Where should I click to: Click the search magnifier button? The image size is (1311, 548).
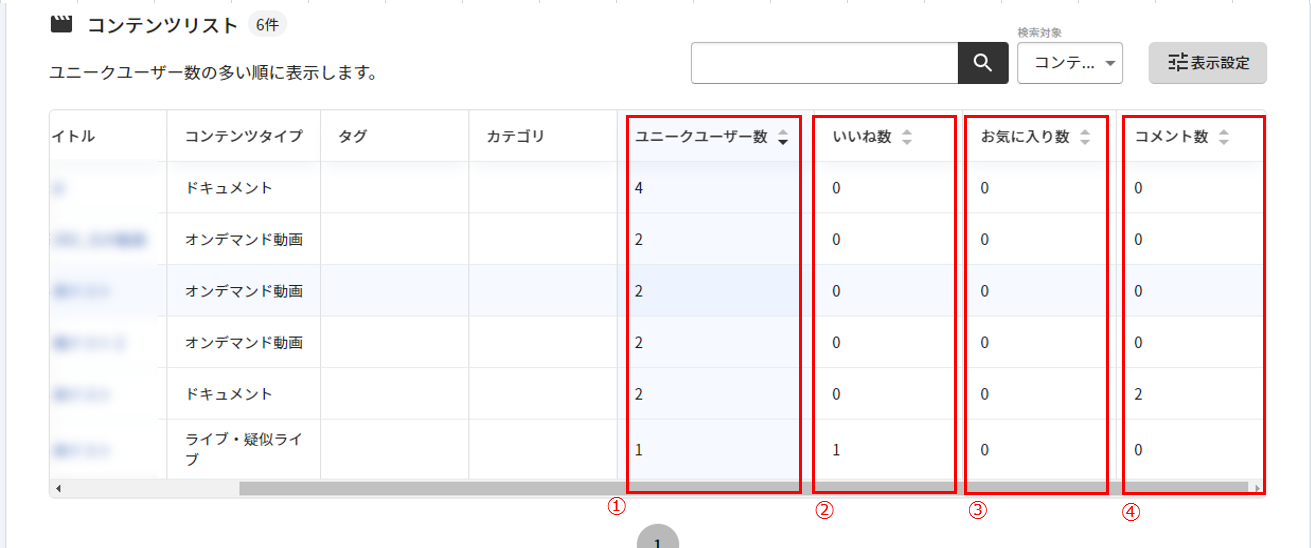tap(983, 63)
